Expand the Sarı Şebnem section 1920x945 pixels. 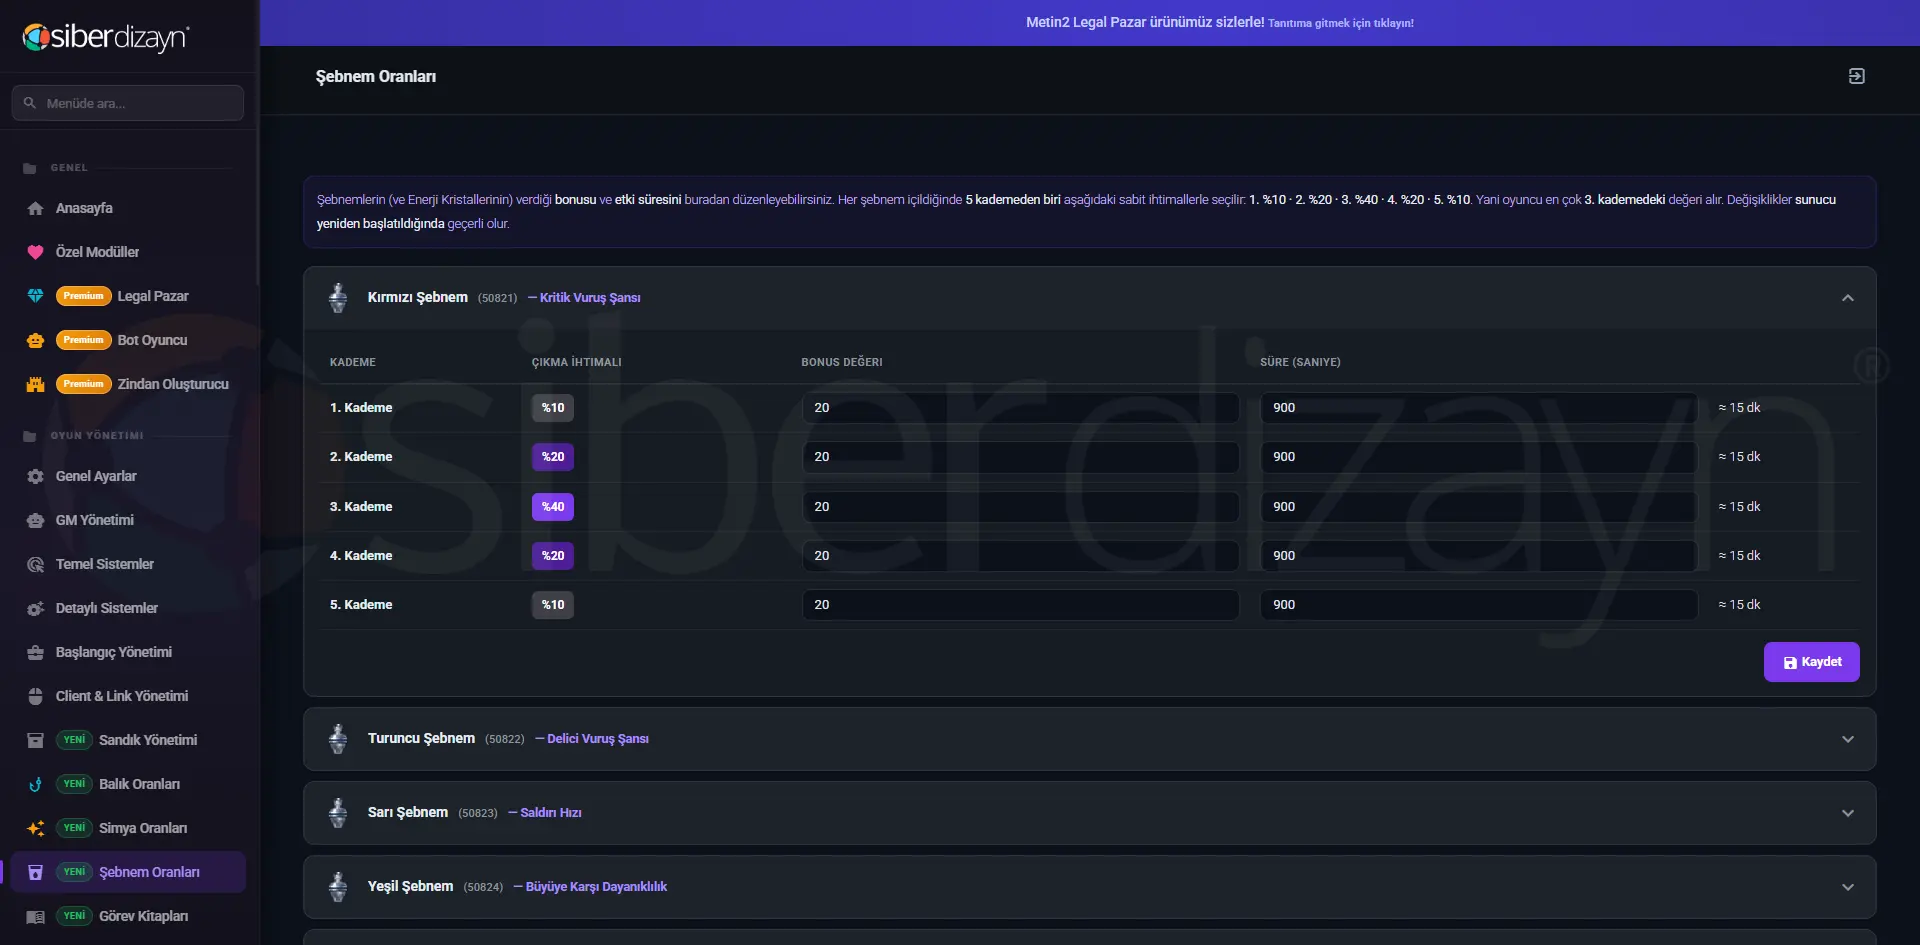pyautogui.click(x=1847, y=813)
